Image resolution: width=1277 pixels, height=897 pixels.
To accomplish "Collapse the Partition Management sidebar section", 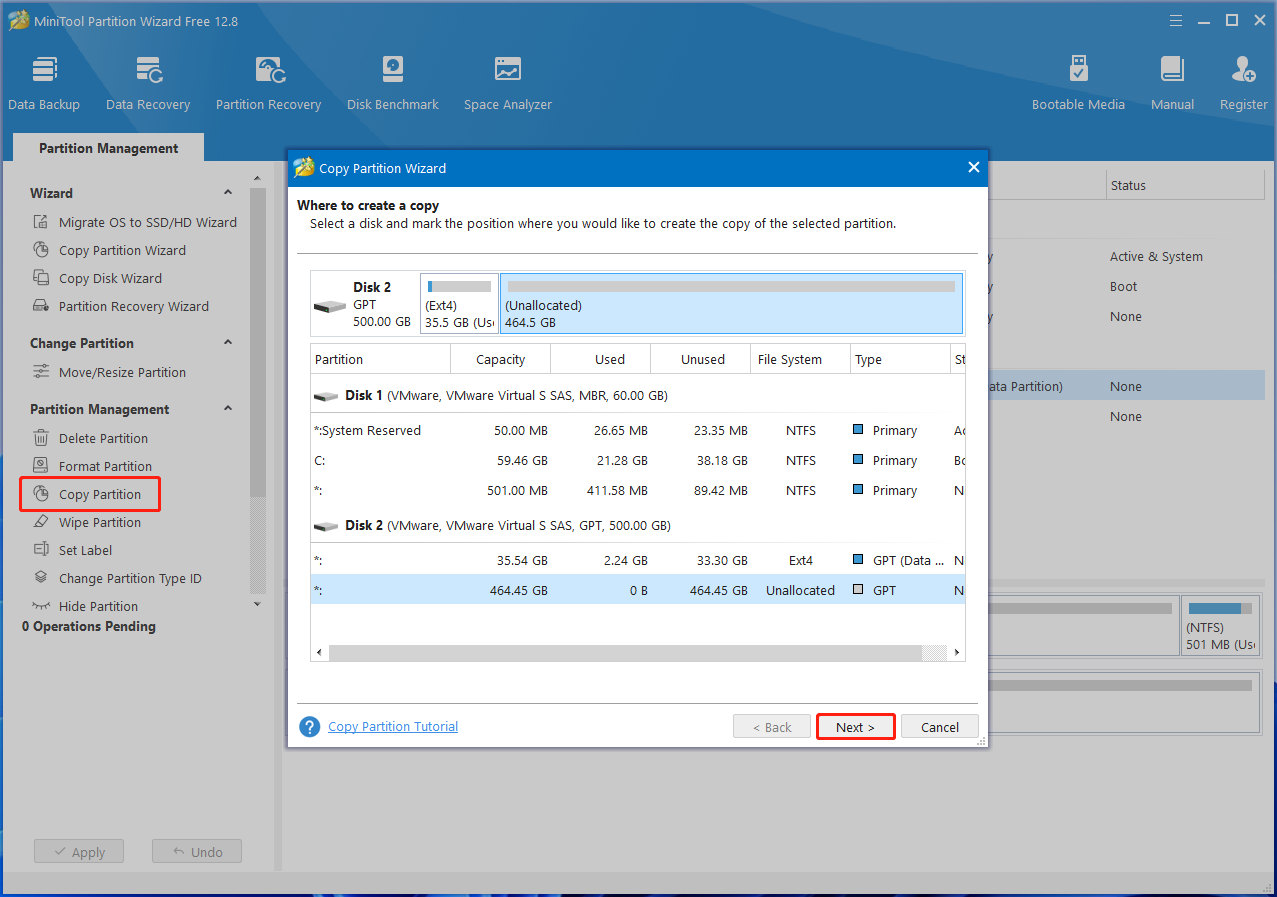I will pyautogui.click(x=228, y=408).
